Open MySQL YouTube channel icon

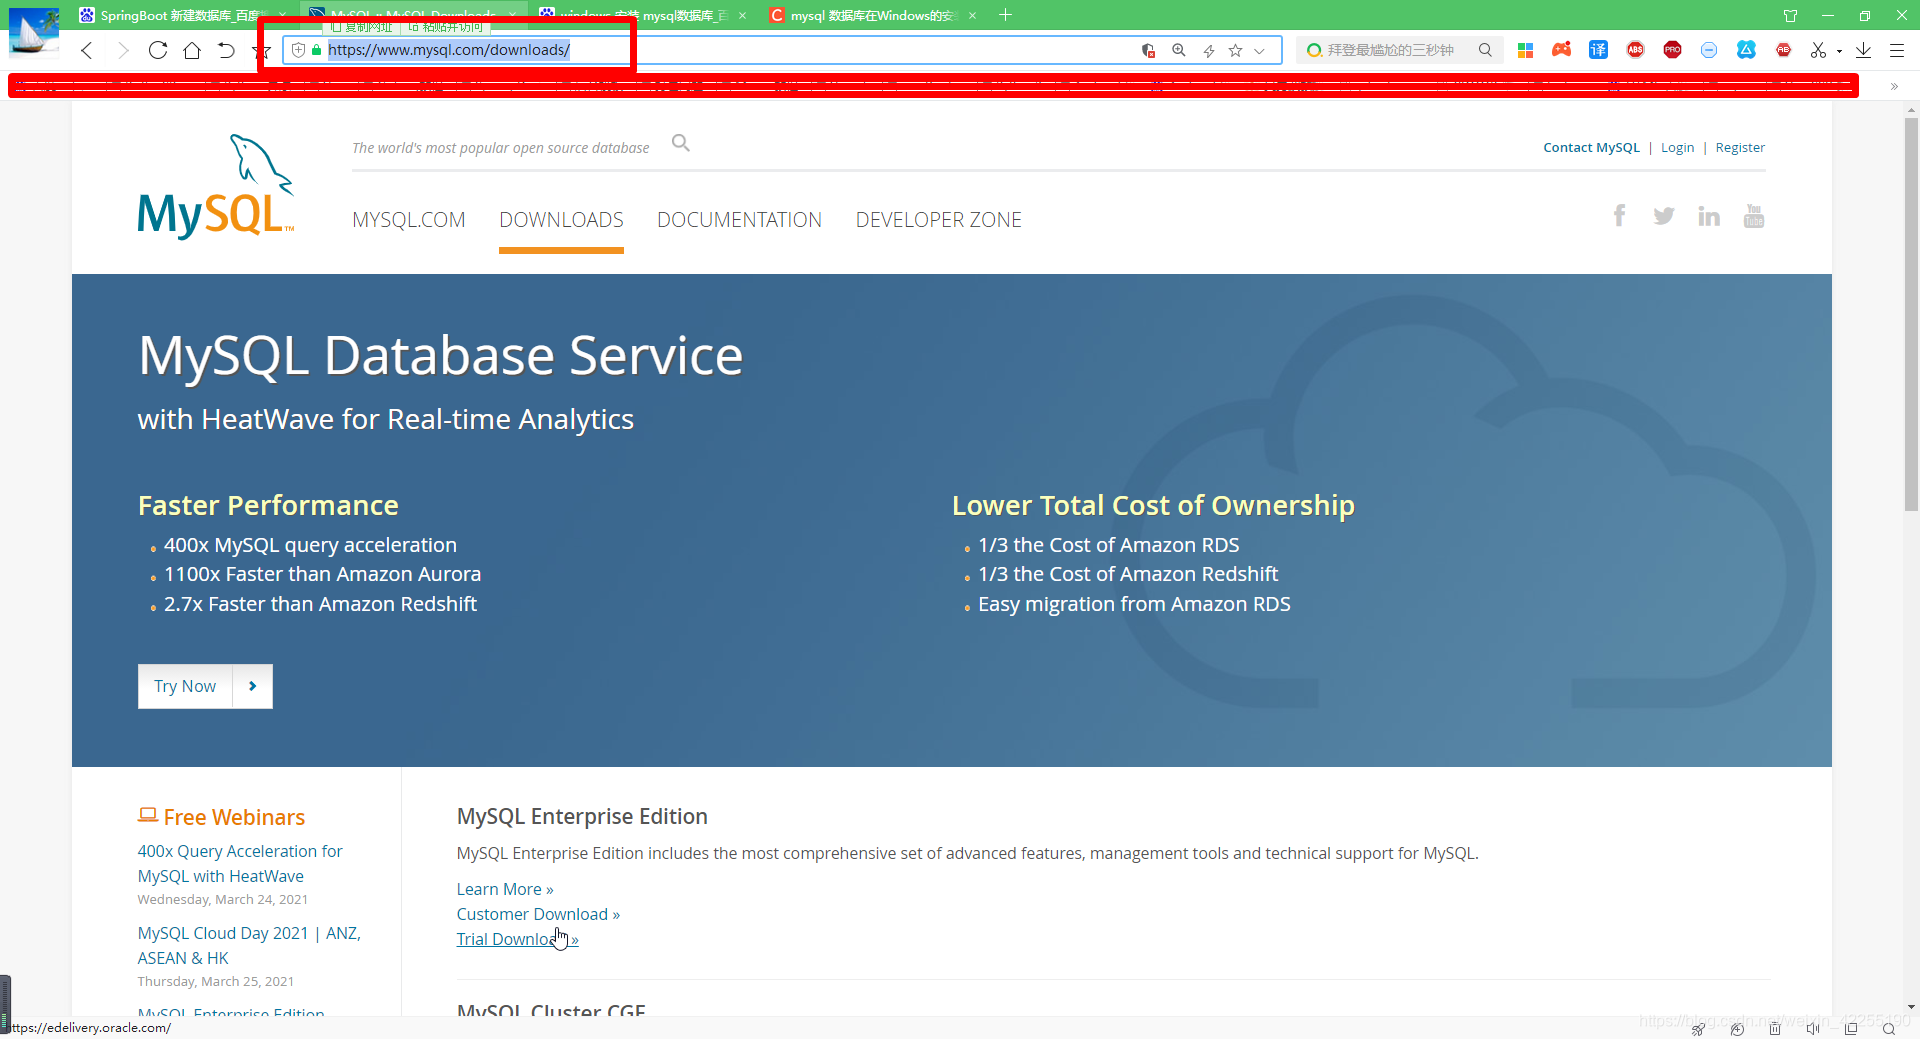pyautogui.click(x=1754, y=216)
